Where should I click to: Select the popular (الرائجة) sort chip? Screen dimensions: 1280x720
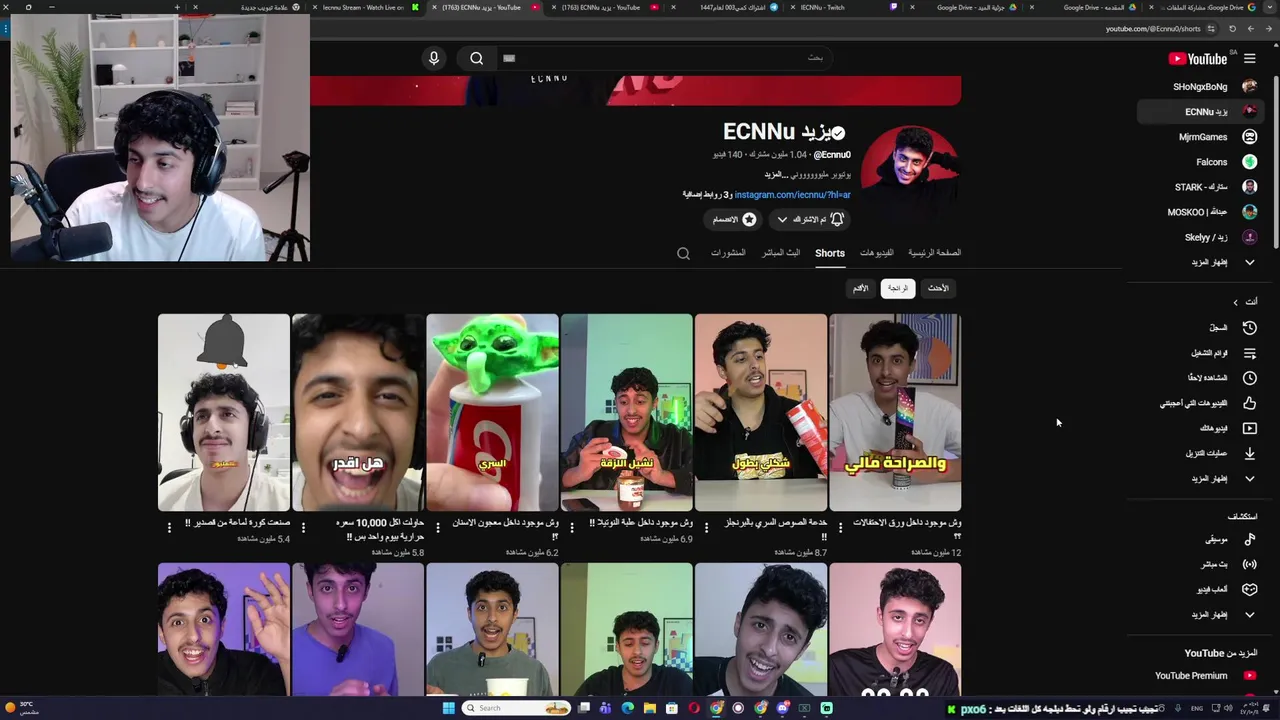click(898, 288)
